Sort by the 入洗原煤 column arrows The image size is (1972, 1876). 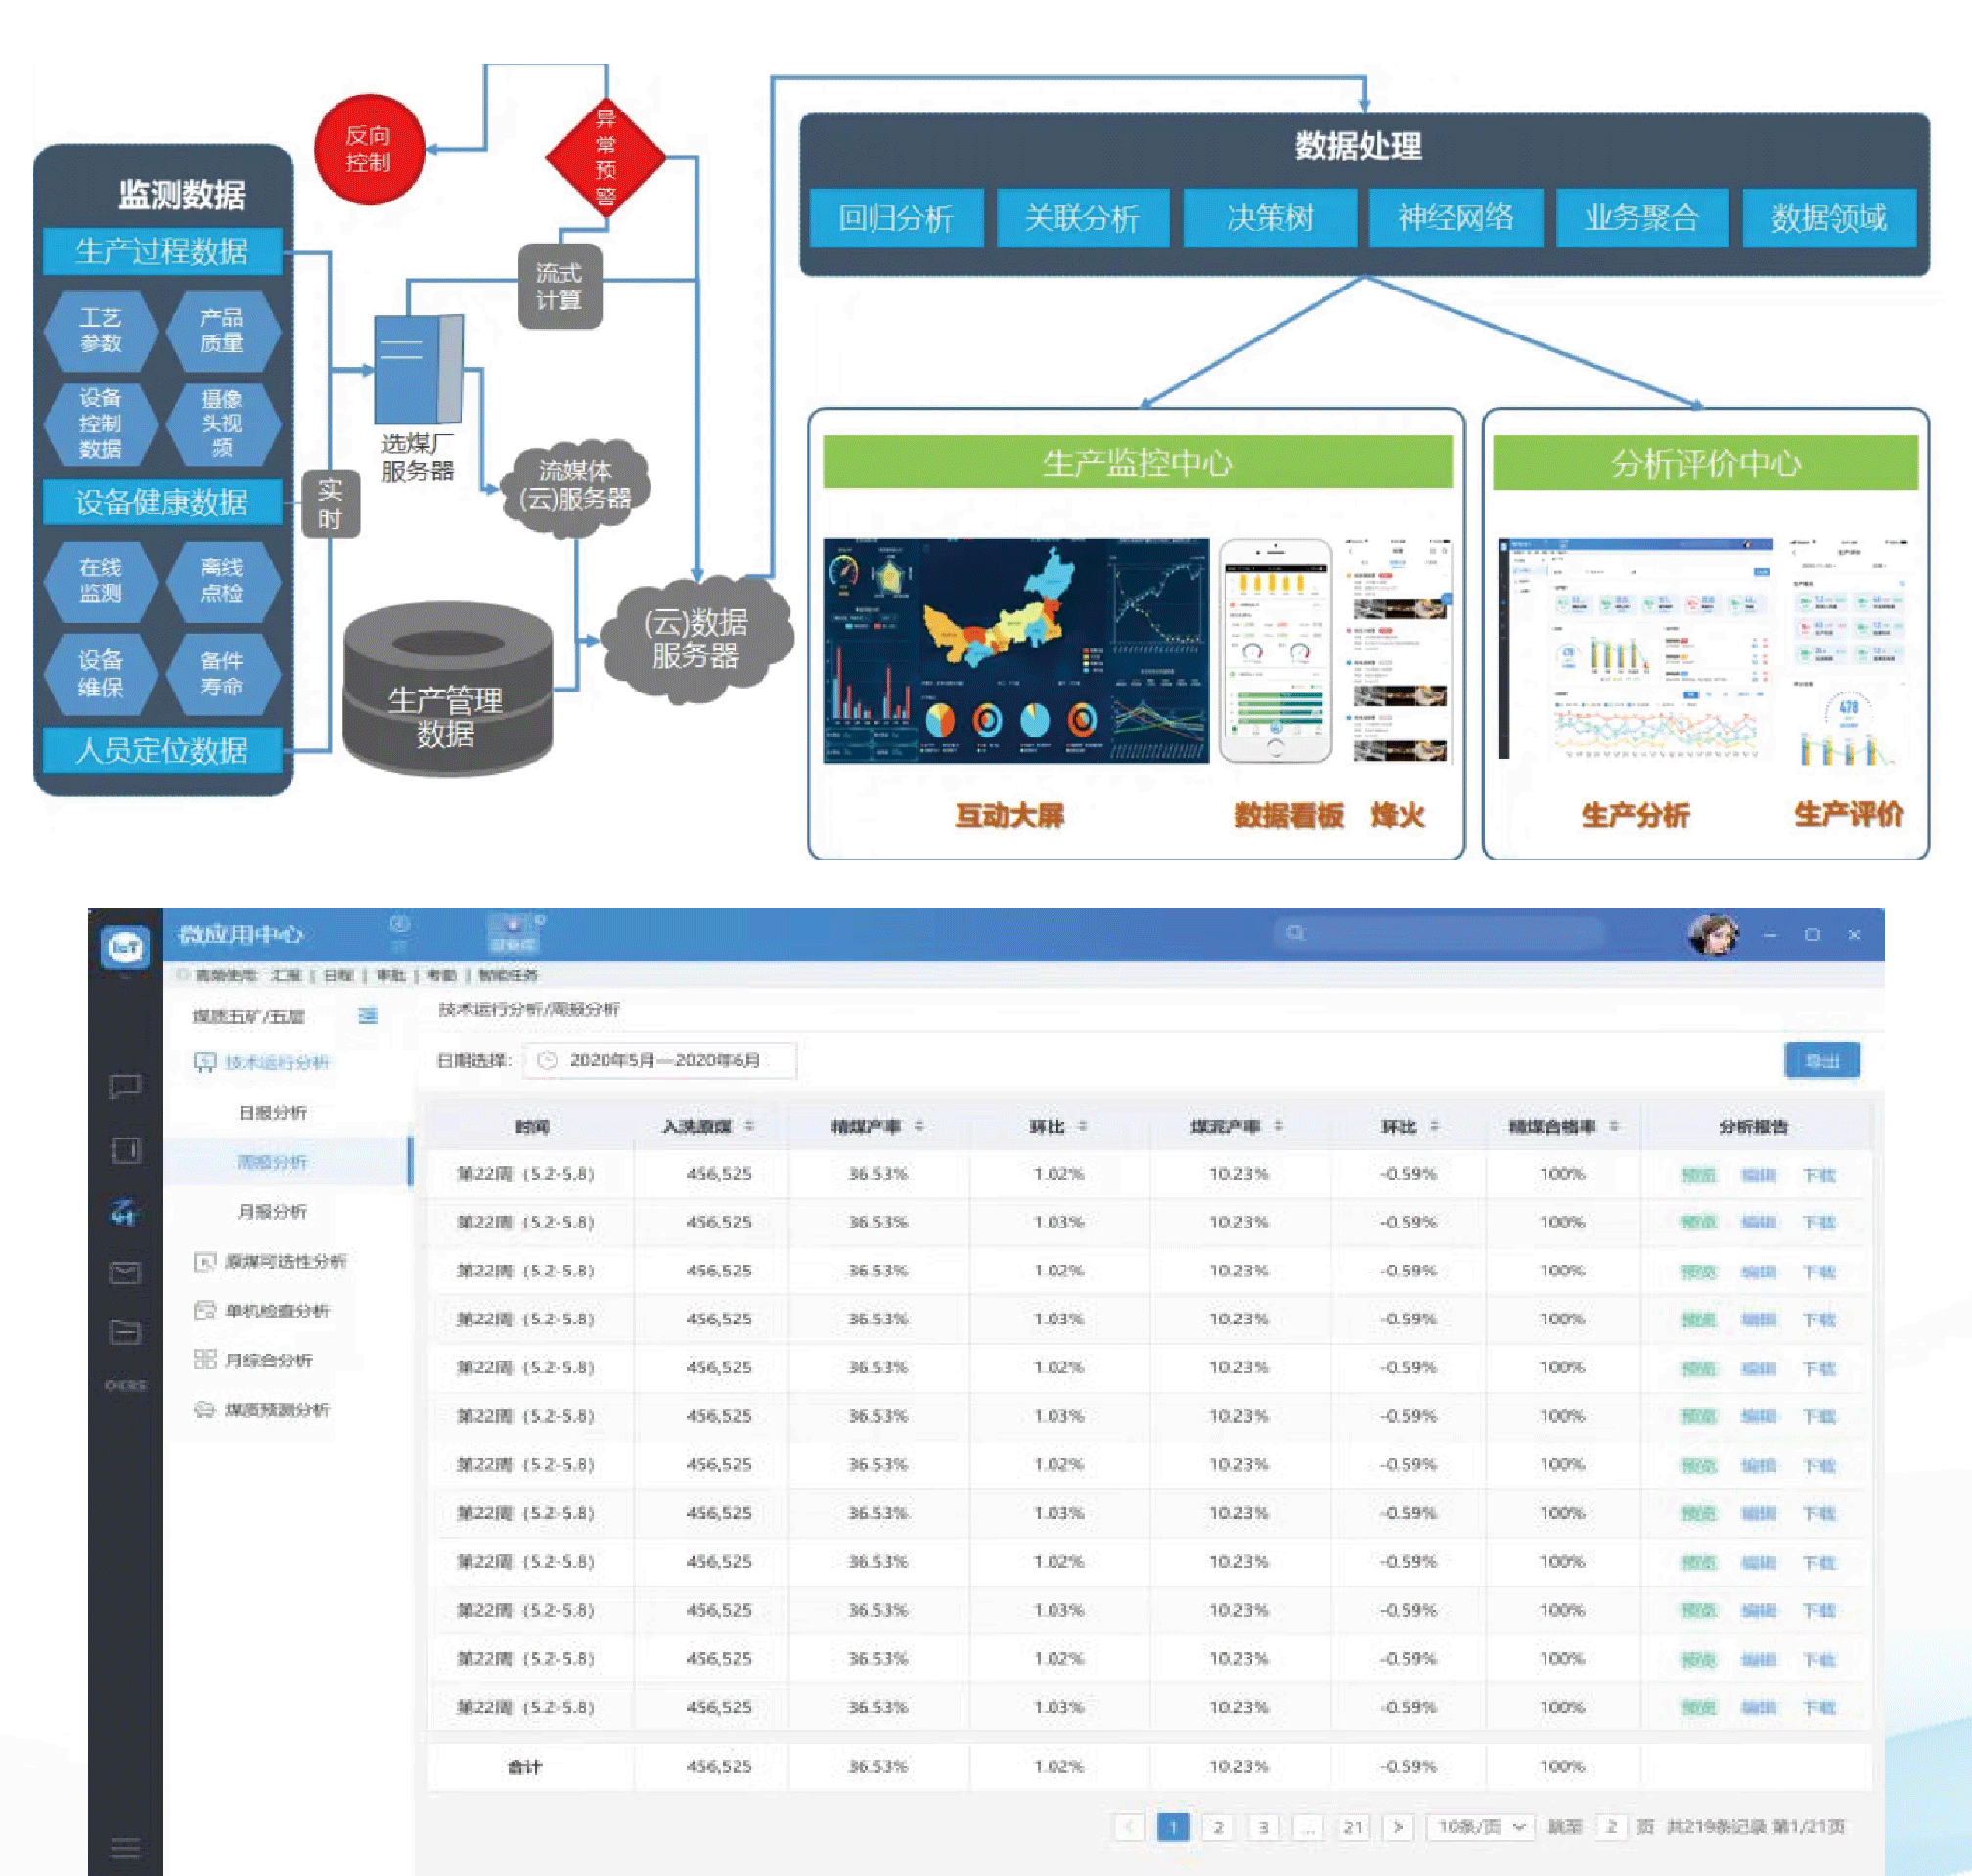pyautogui.click(x=748, y=1126)
